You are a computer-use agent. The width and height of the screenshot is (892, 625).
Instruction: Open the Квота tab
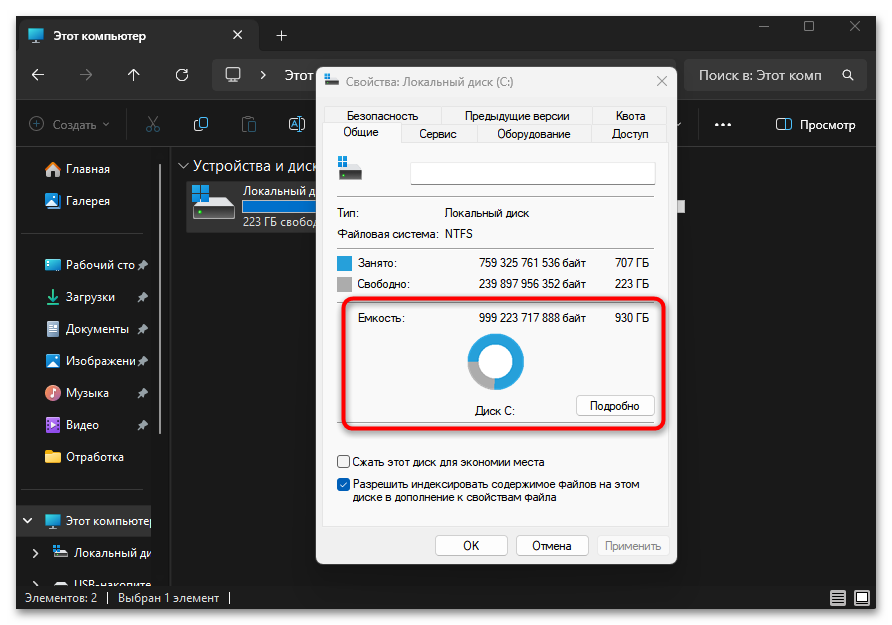pyautogui.click(x=630, y=115)
